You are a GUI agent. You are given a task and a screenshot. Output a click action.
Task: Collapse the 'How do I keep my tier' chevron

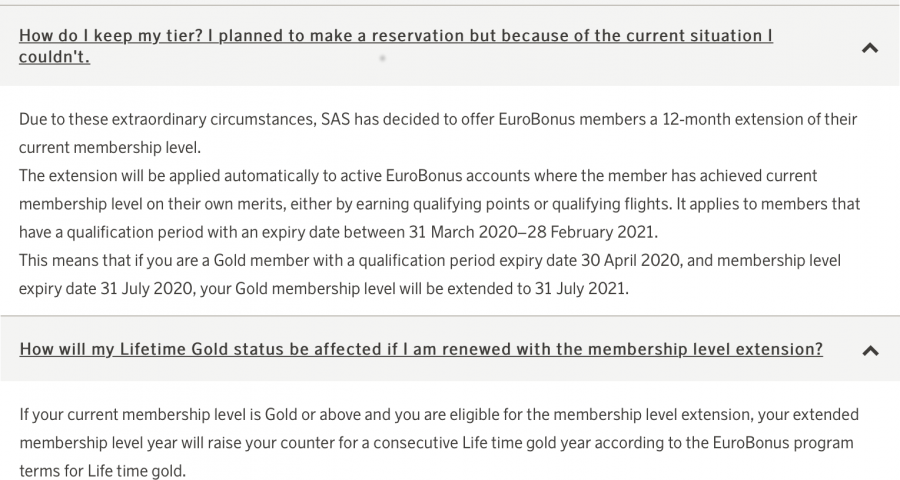[869, 47]
